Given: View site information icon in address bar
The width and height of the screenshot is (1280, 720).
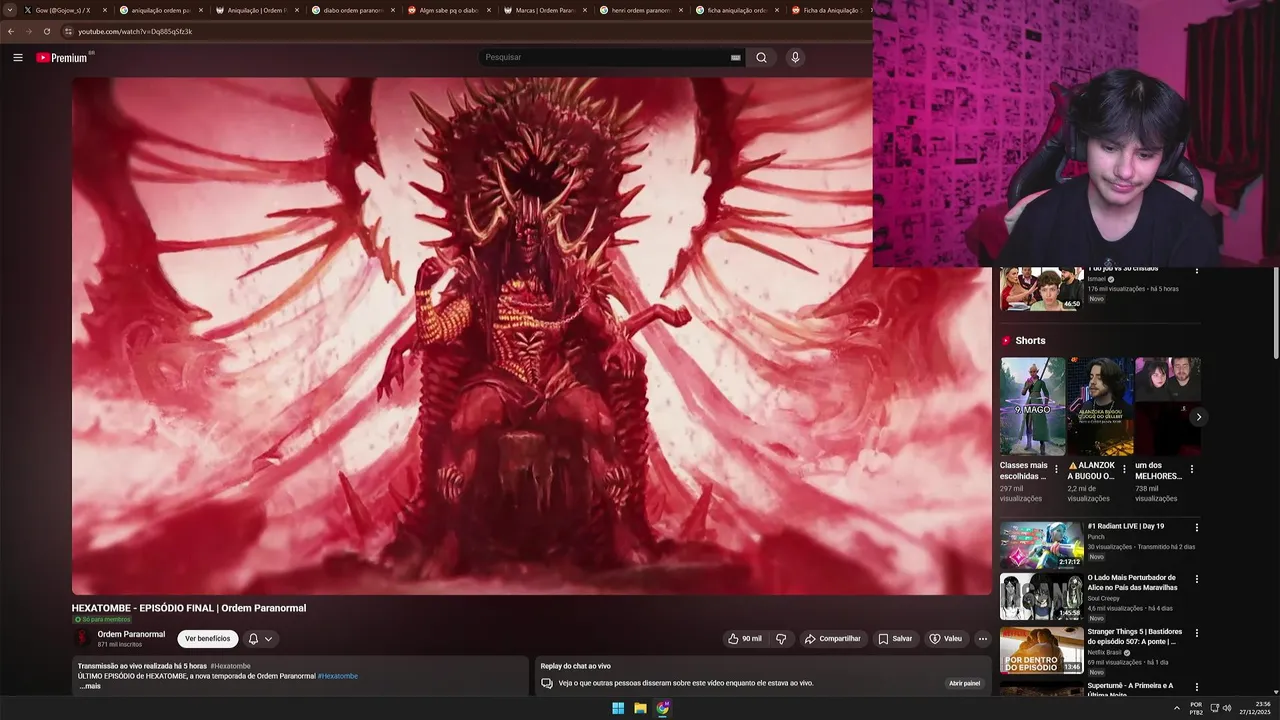Looking at the screenshot, I should pos(68,31).
